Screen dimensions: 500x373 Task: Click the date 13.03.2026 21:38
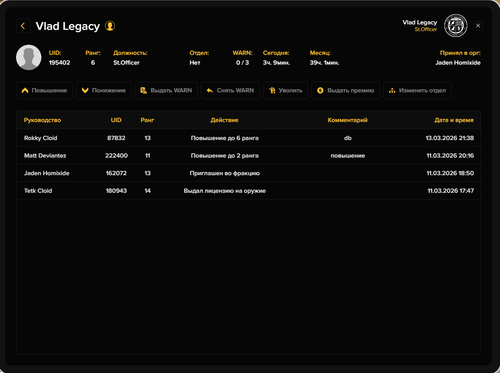pyautogui.click(x=450, y=138)
